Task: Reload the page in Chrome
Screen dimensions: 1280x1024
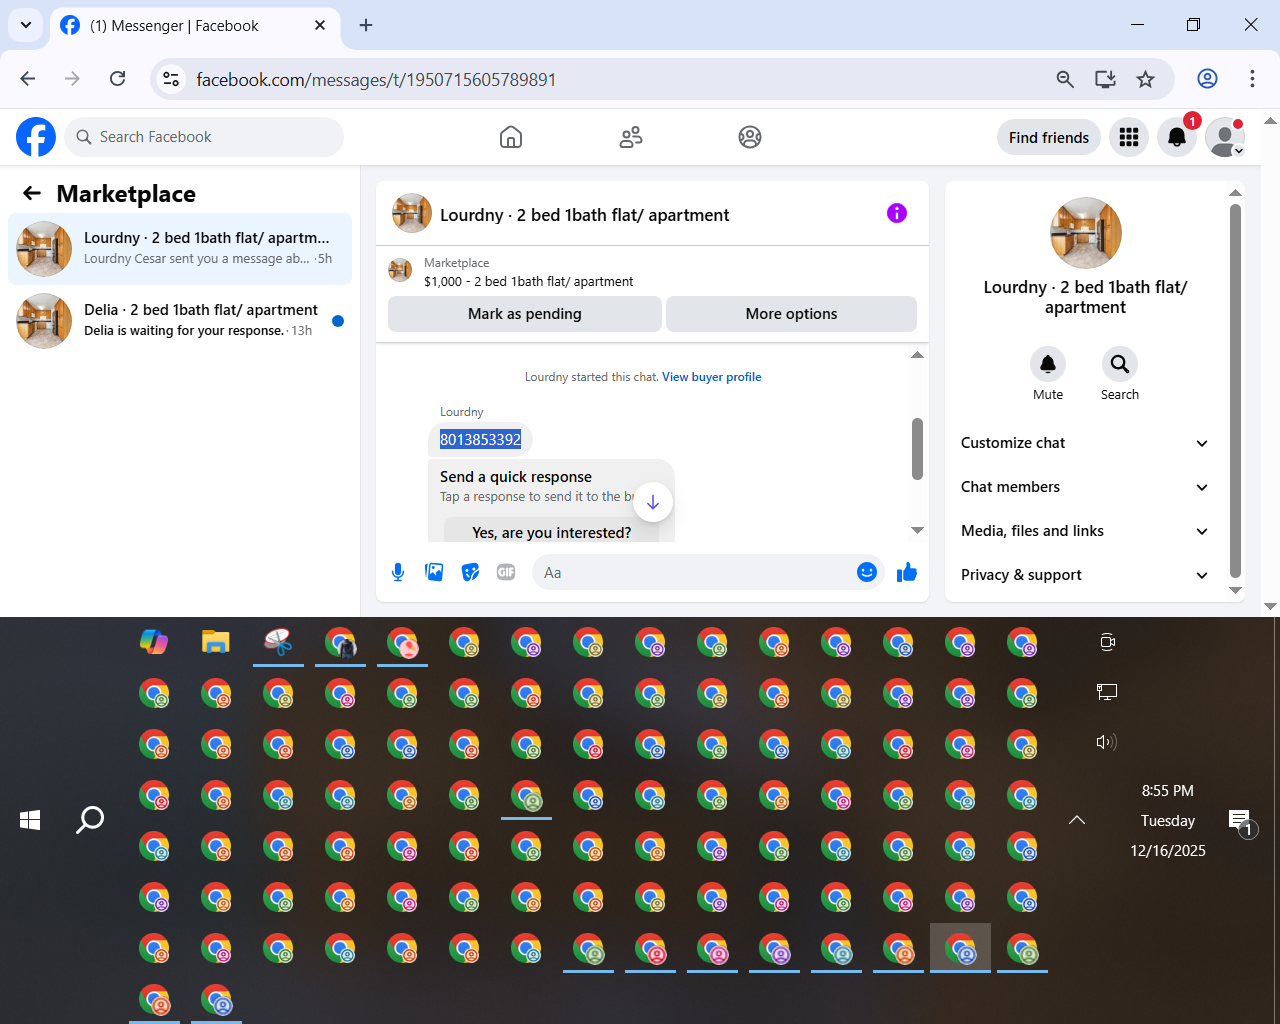Action: click(118, 79)
